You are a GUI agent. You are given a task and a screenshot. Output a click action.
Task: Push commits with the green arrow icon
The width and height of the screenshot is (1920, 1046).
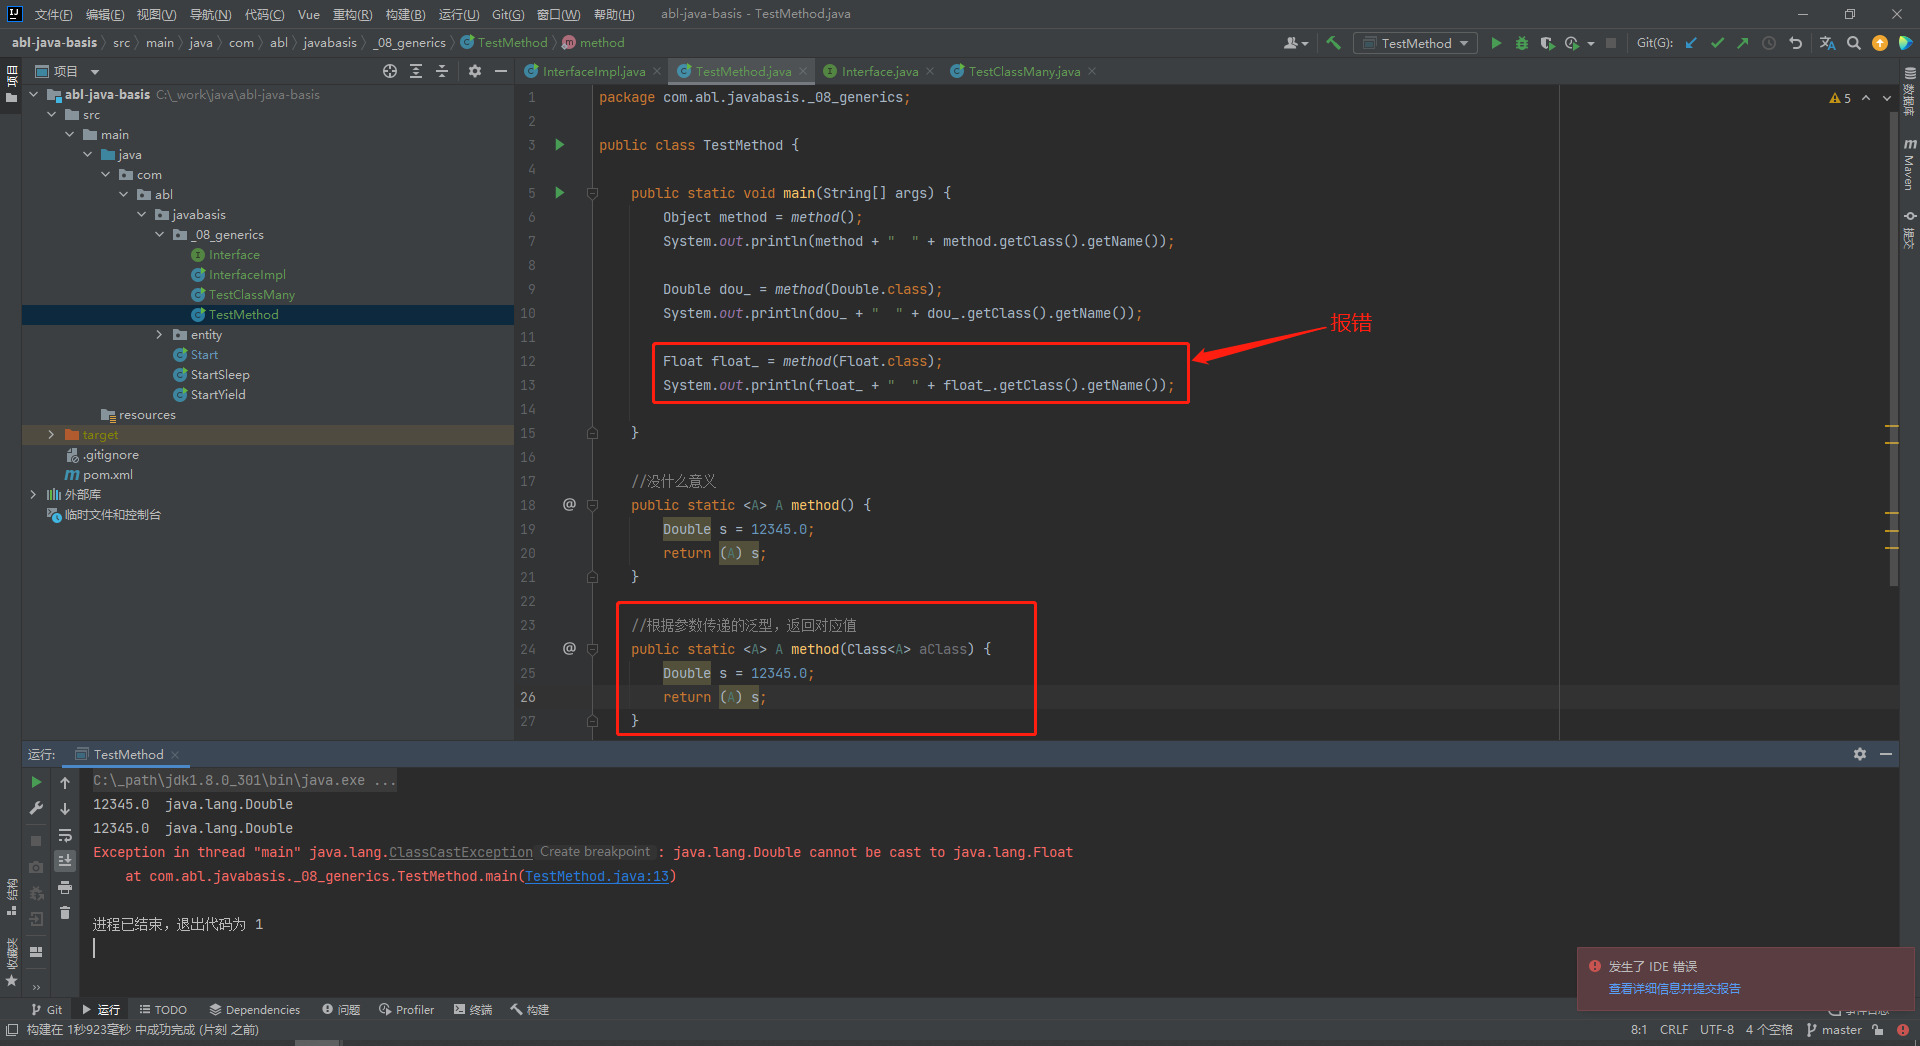point(1743,43)
